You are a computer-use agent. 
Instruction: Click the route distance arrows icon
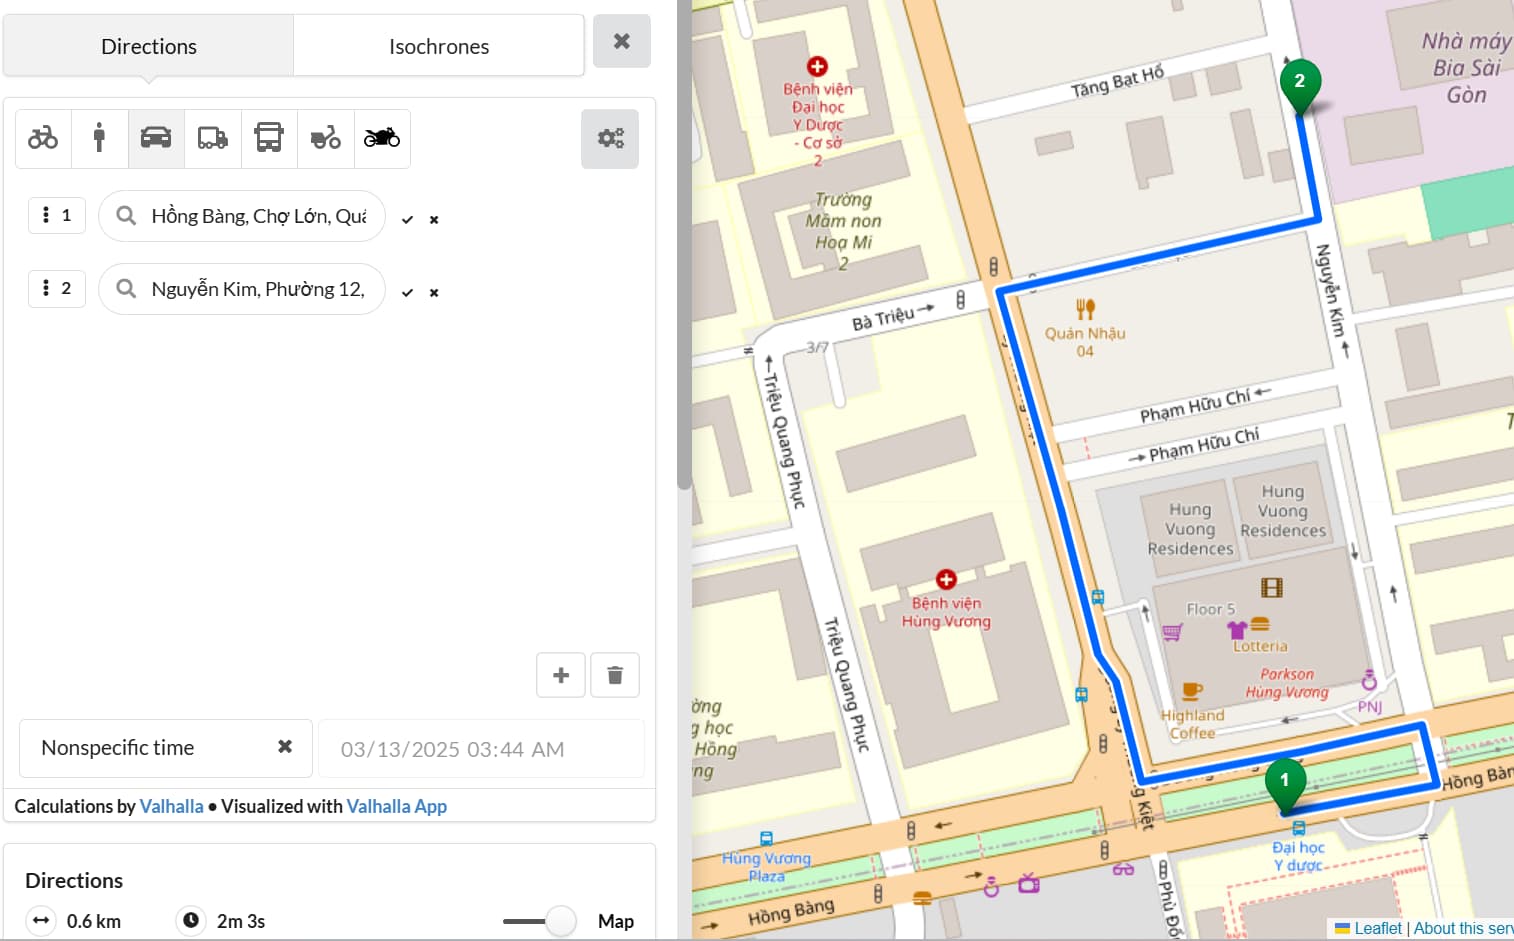click(x=41, y=920)
